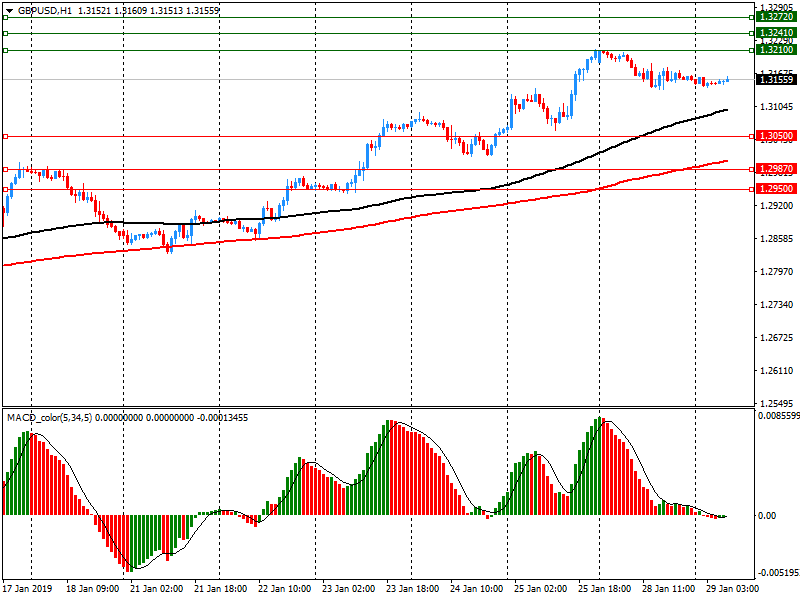This screenshot has height=600, width=800.
Task: Select left handle of 1.32100 green line
Action: [5, 51]
